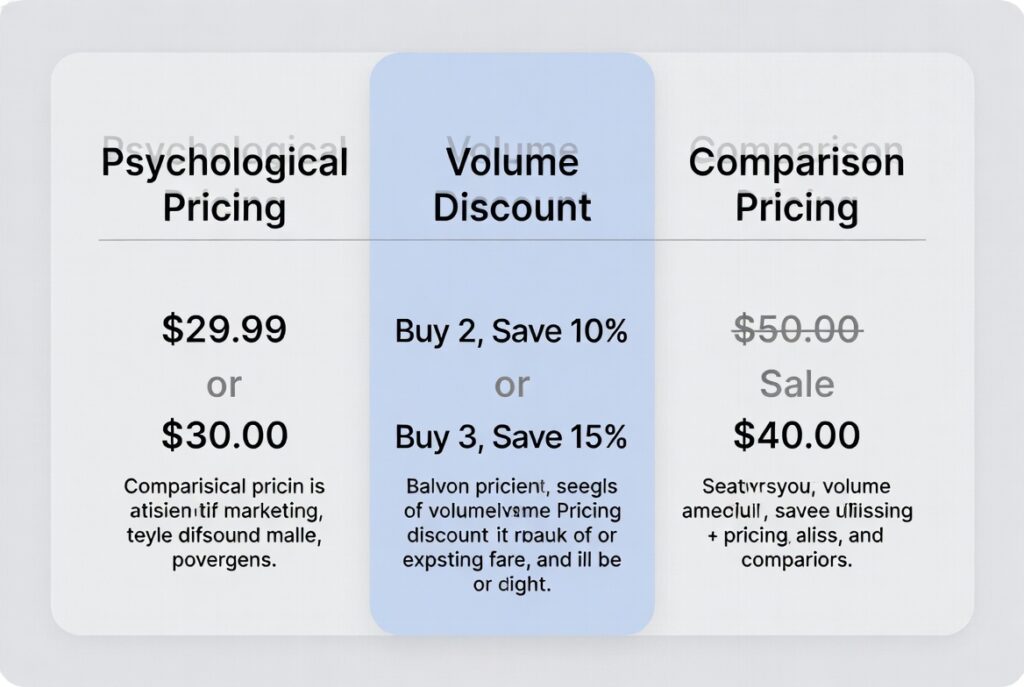This screenshot has width=1024, height=687.
Task: Click the gray Sale label
Action: click(x=797, y=383)
